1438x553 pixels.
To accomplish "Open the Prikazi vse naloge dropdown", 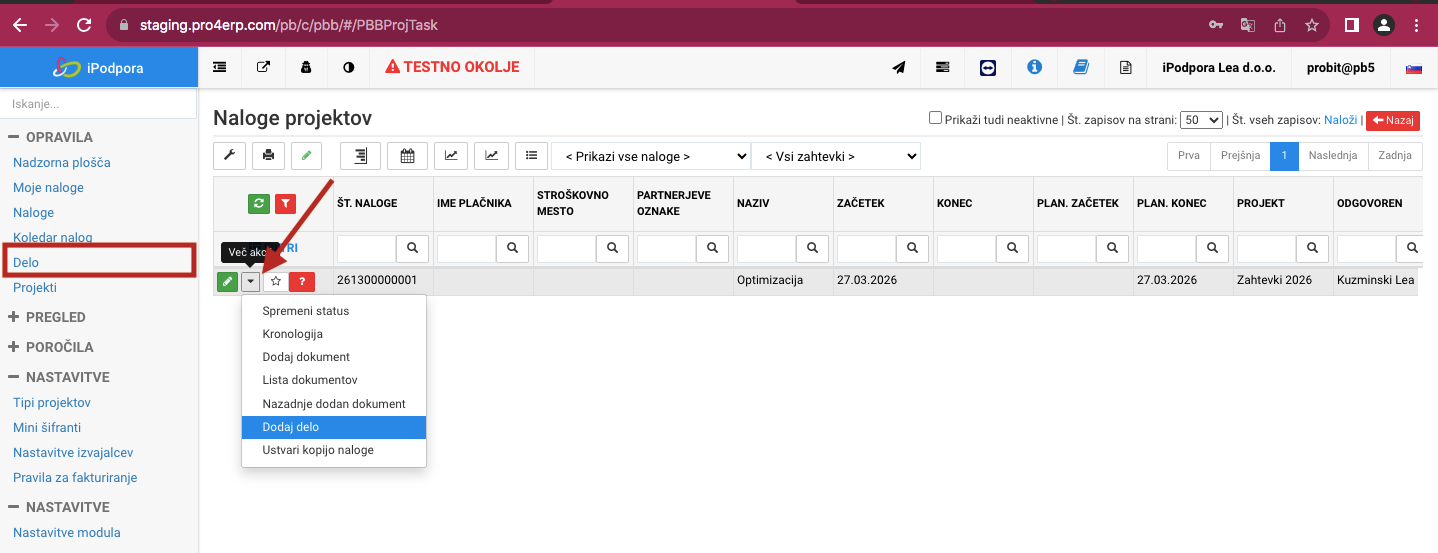I will pyautogui.click(x=651, y=156).
